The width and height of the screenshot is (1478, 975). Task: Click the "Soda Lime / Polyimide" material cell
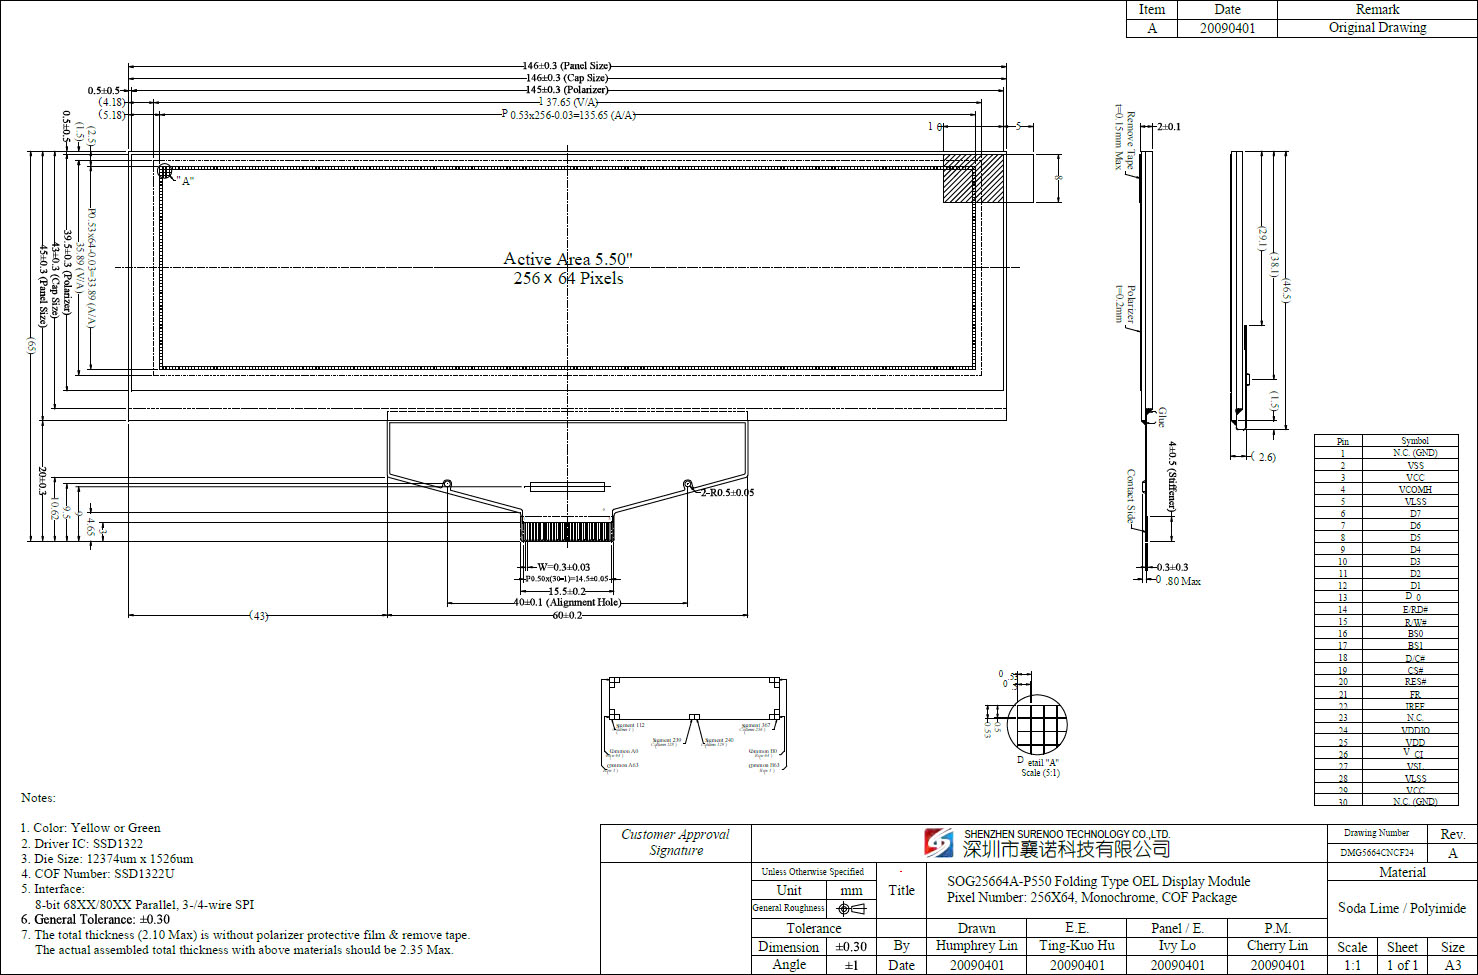tap(1401, 908)
